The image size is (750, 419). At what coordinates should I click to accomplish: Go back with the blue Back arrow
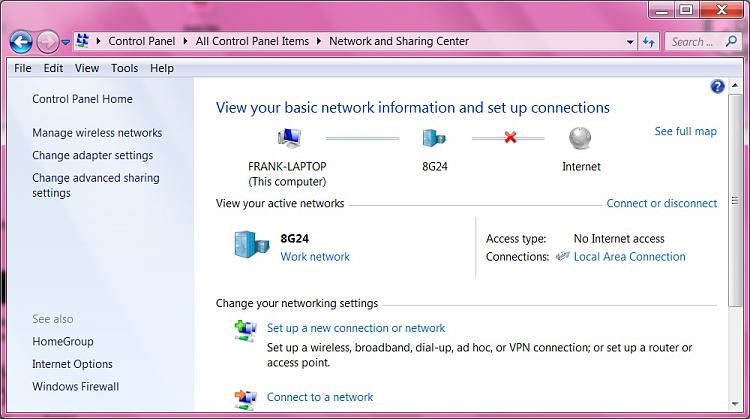[x=21, y=42]
